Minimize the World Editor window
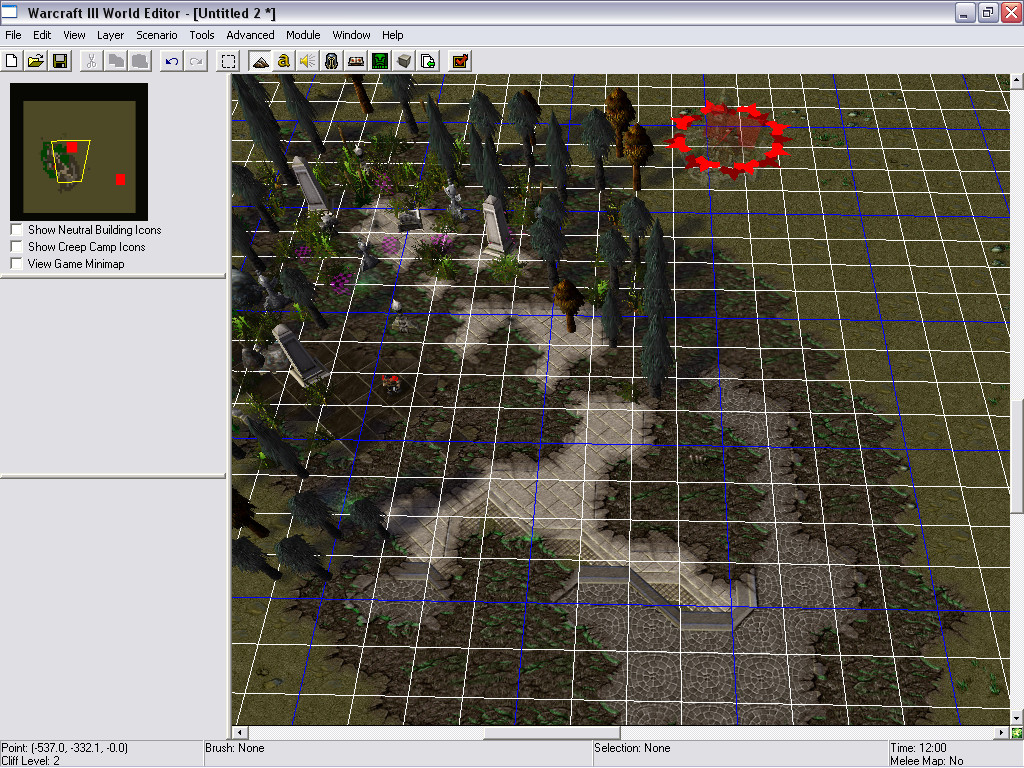Screen dimensions: 1024x768 [x=965, y=12]
